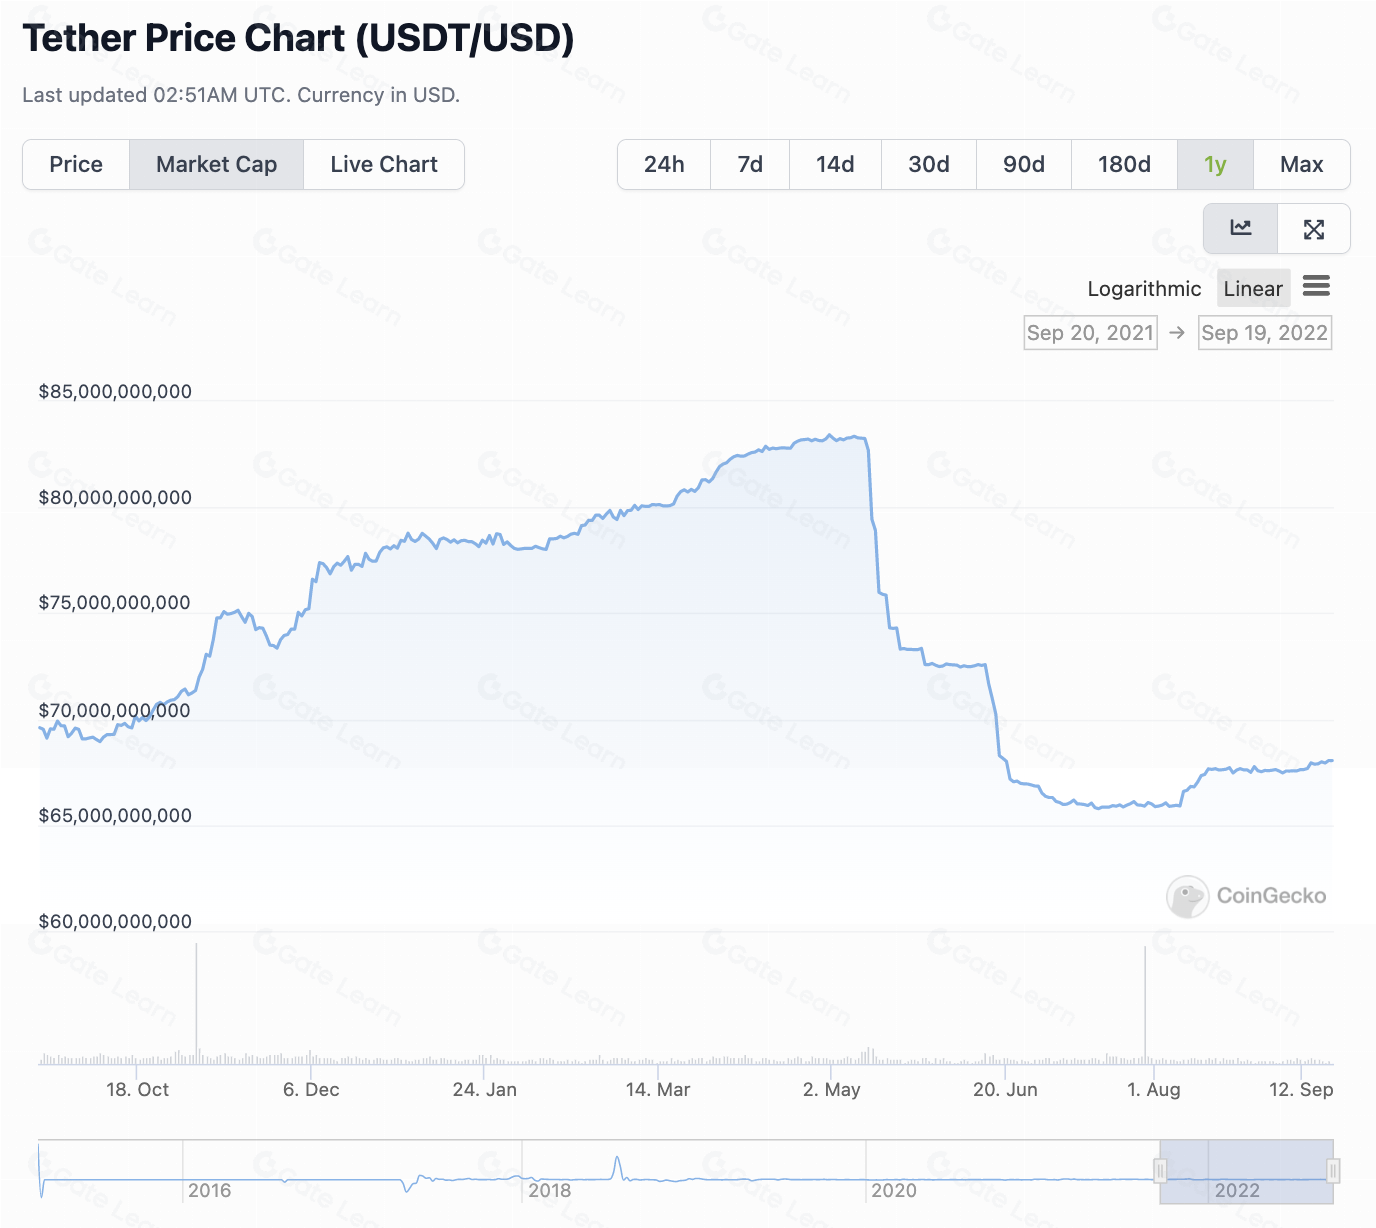
Task: Show the 30d time range
Action: pos(929,165)
